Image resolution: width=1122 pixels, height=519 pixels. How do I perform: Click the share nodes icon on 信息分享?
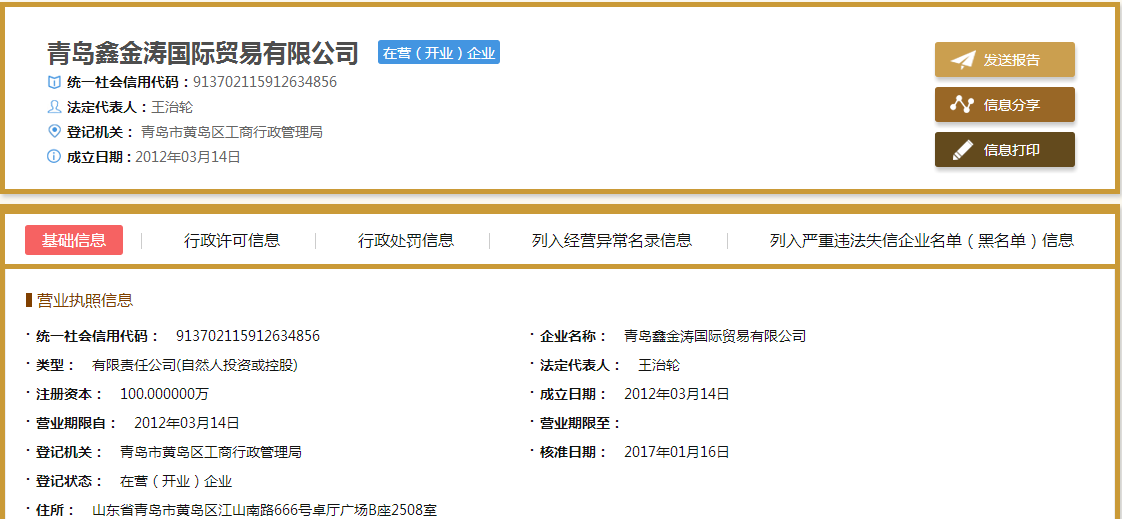point(962,105)
